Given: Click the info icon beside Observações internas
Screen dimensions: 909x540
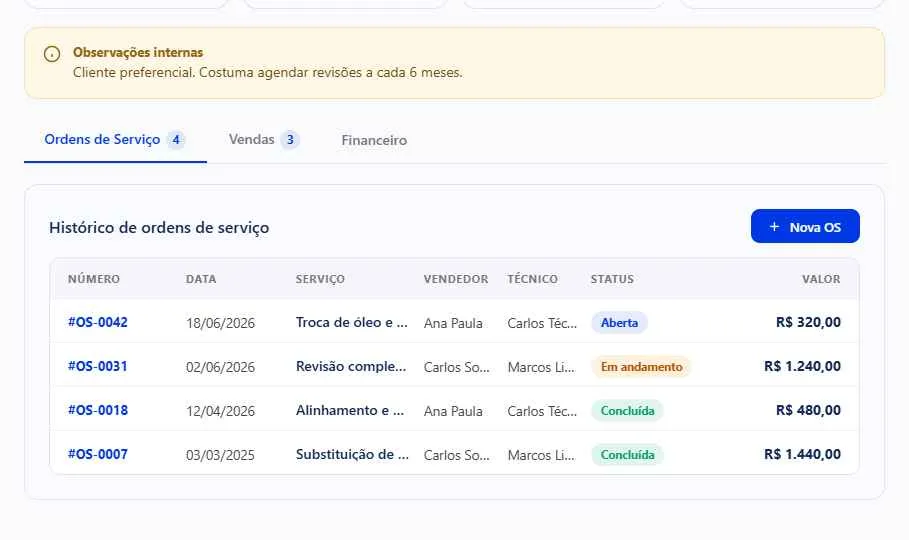Looking at the screenshot, I should pos(52,54).
